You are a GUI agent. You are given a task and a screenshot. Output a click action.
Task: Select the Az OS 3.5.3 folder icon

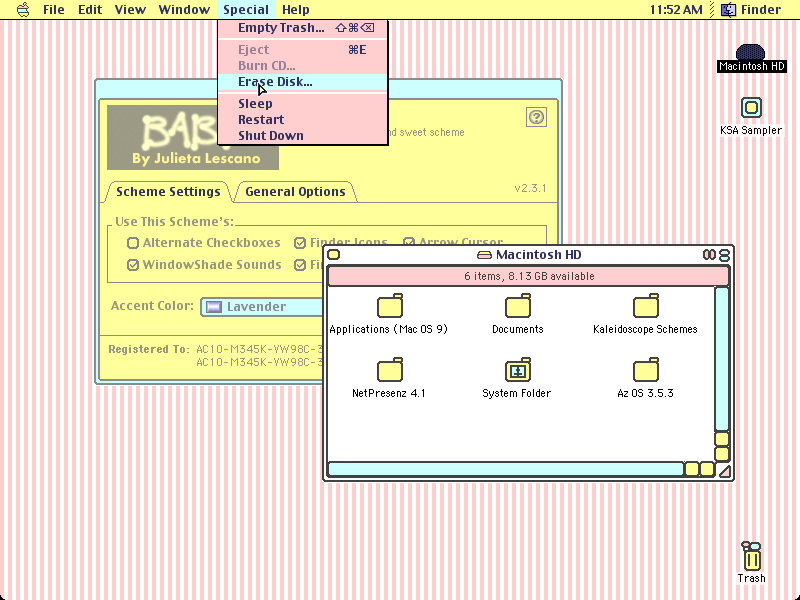tap(645, 370)
